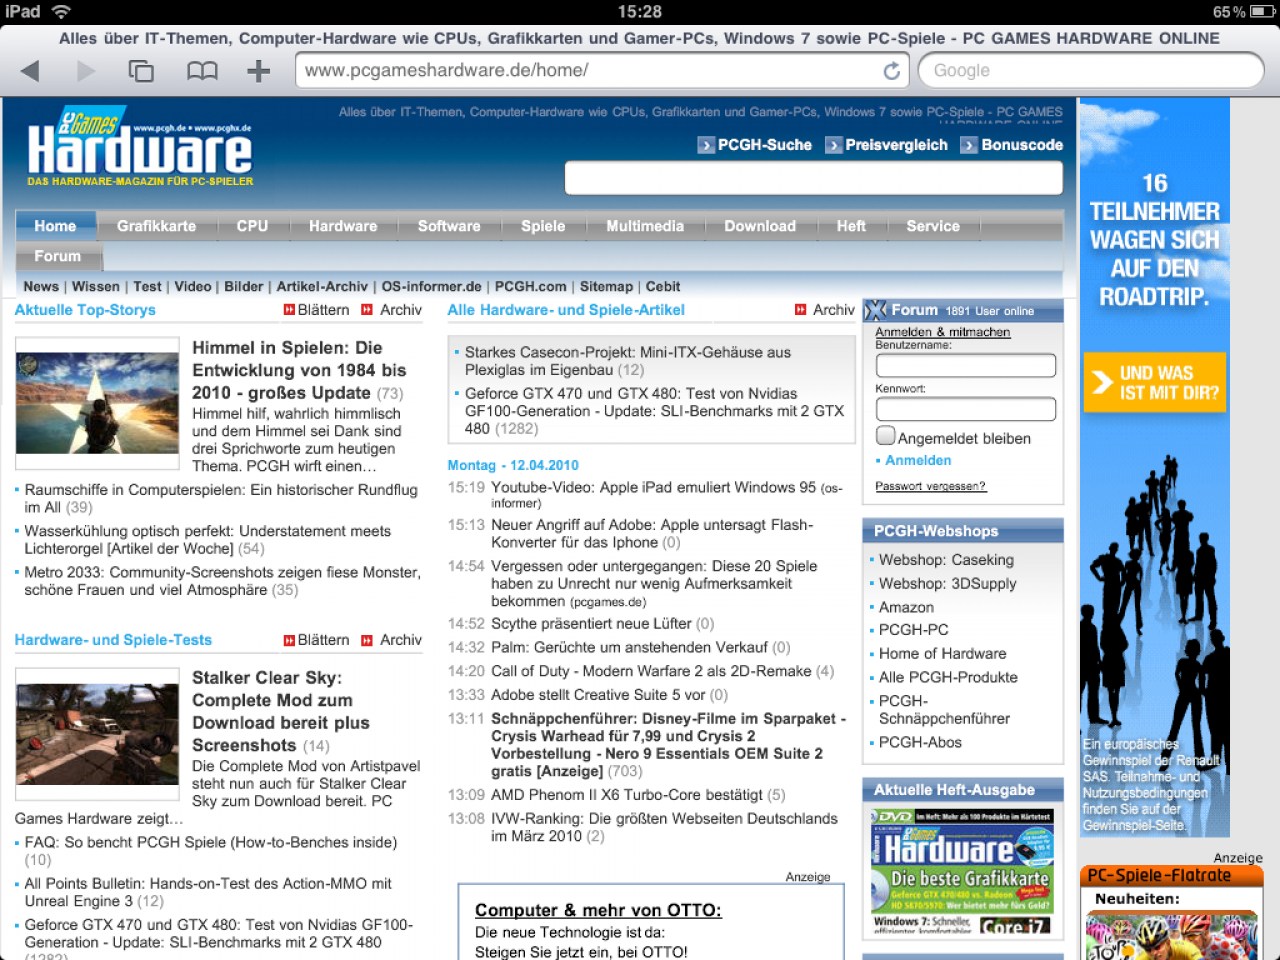The height and width of the screenshot is (960, 1280).
Task: Click arrow icon beside Preisvergleich
Action: point(834,145)
